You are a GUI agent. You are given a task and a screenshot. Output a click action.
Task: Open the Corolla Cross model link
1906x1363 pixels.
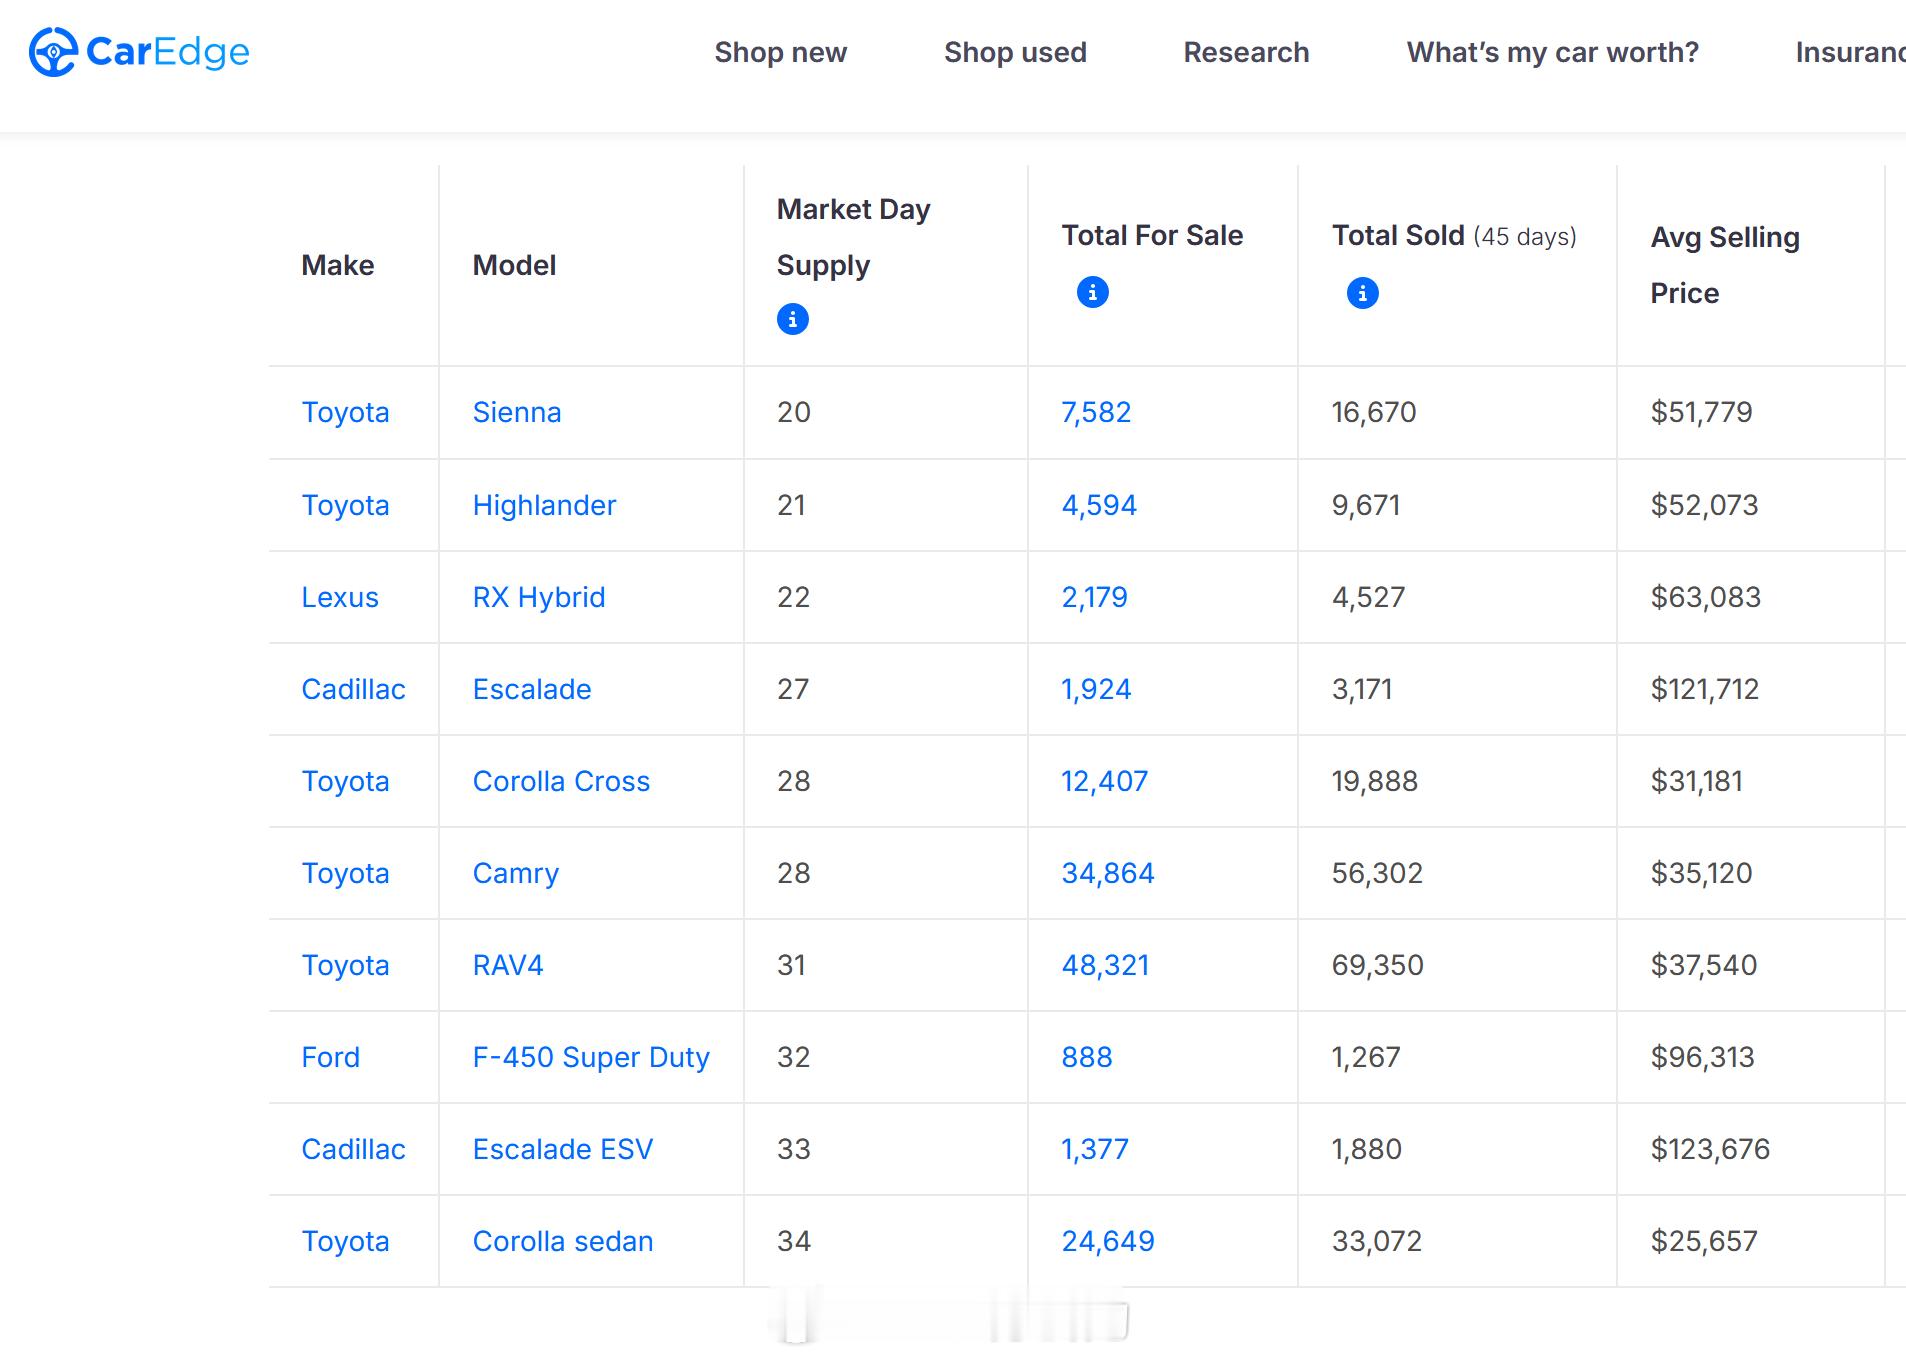tap(561, 781)
